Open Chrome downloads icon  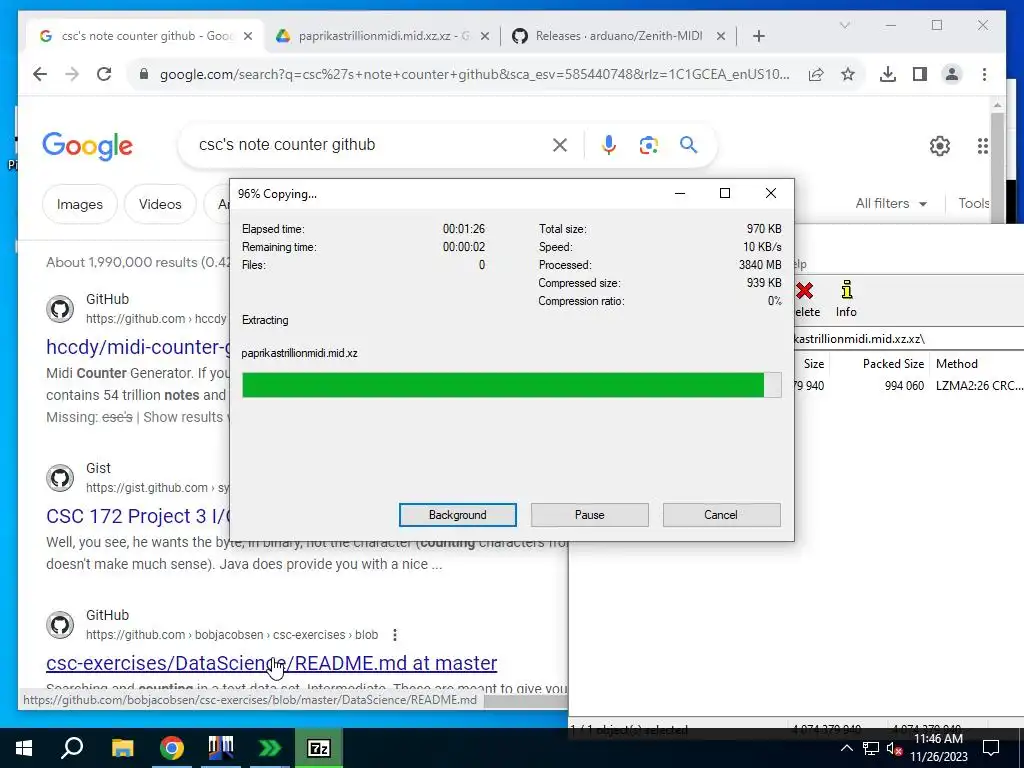(x=888, y=74)
